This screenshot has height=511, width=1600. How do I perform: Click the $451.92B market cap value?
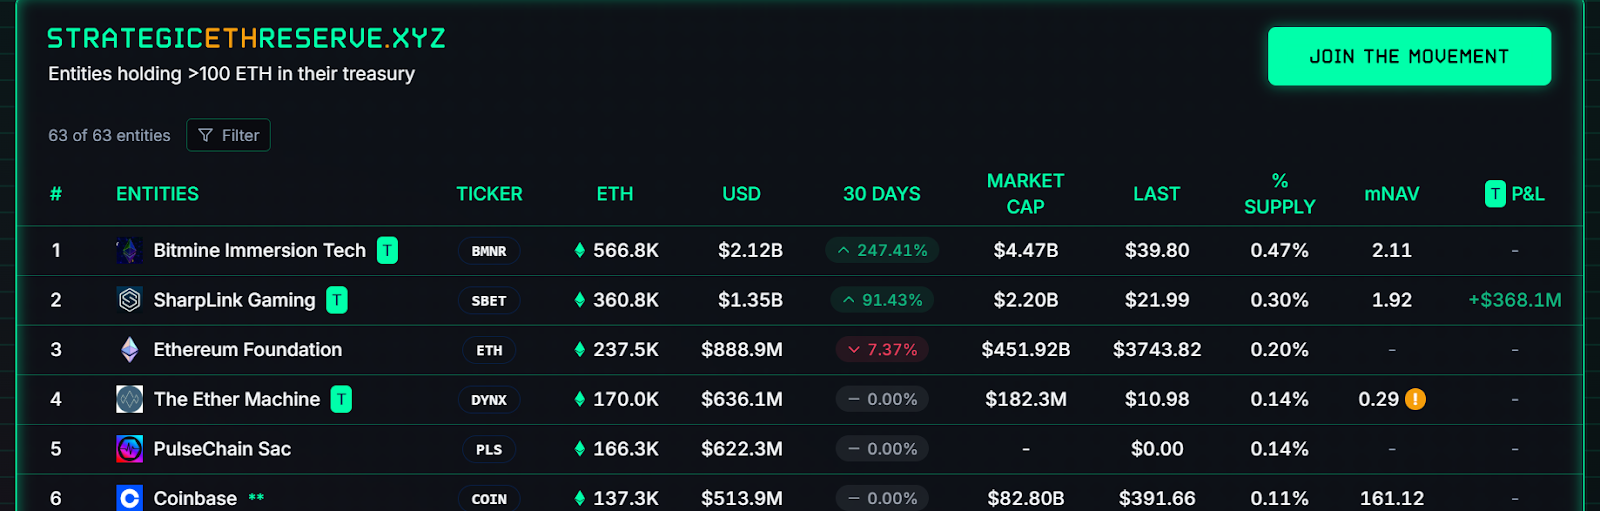pos(1026,350)
